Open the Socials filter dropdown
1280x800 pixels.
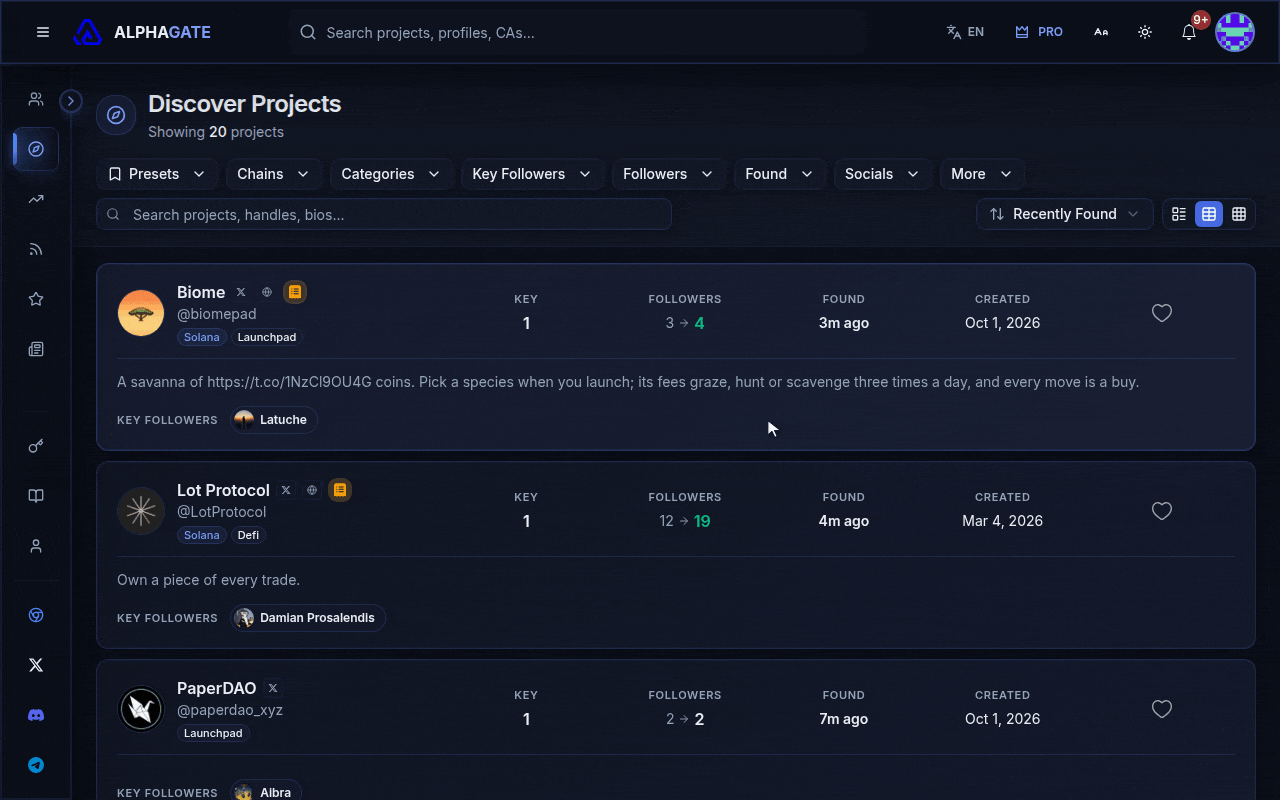pos(882,174)
